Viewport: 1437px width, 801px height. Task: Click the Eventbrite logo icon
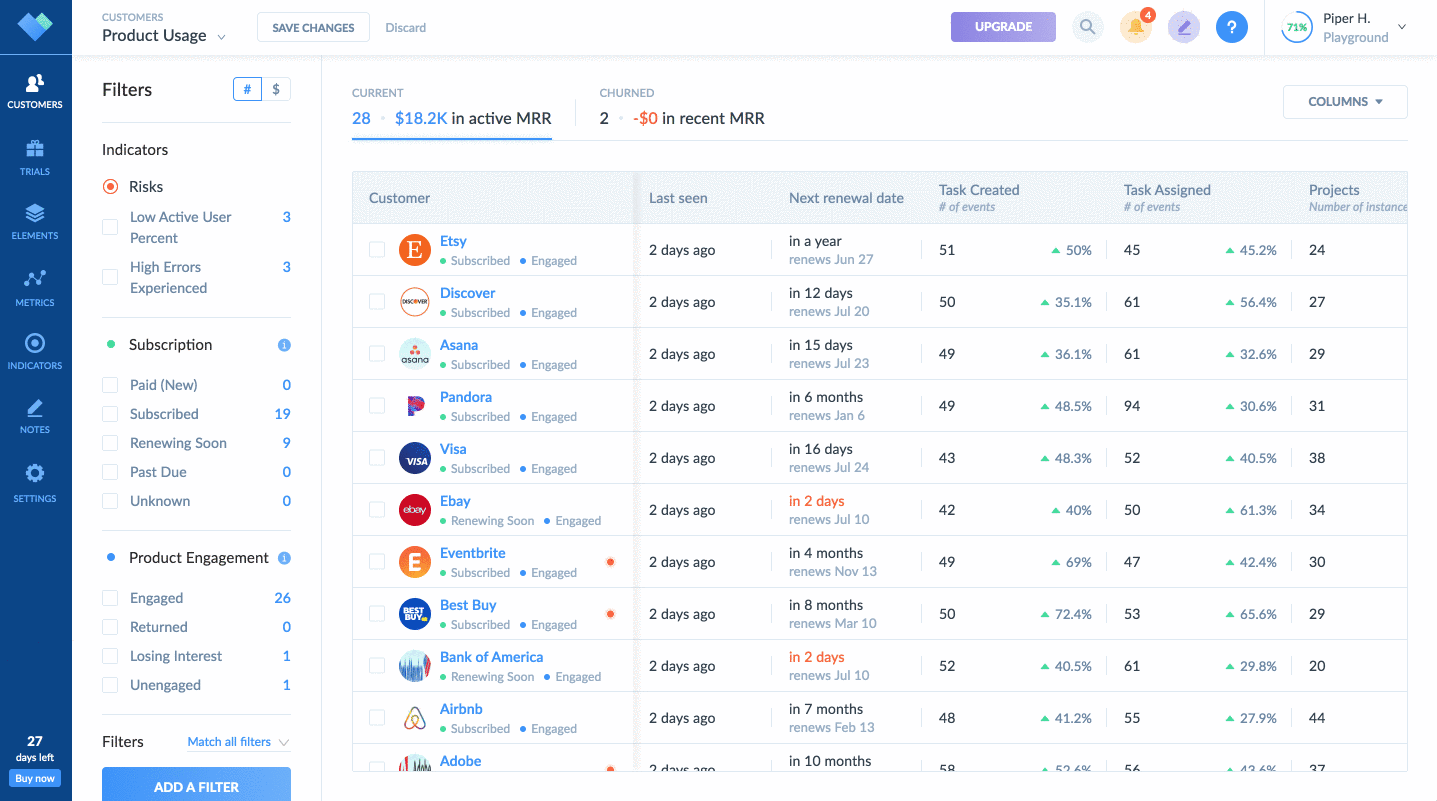click(415, 562)
